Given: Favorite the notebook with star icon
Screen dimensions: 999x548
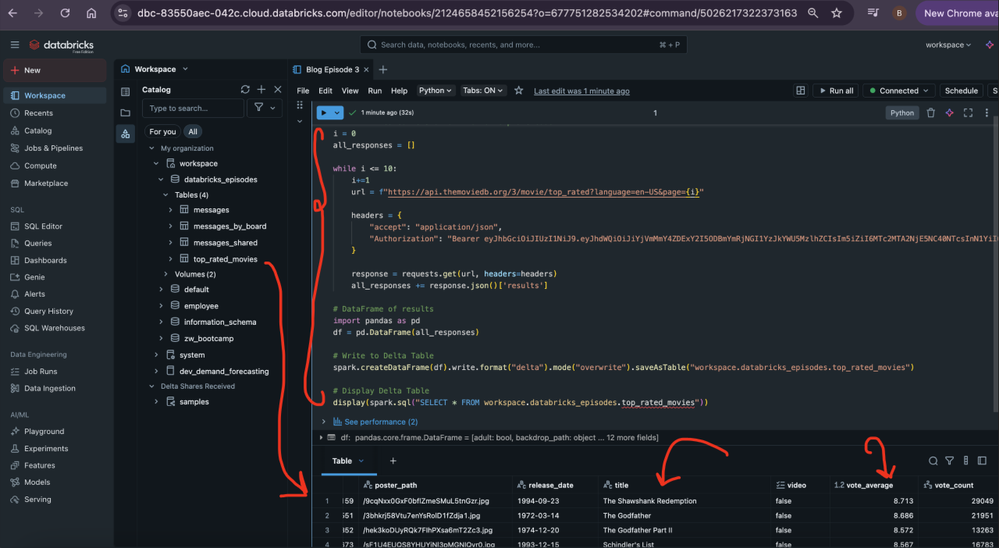Looking at the screenshot, I should coord(518,91).
